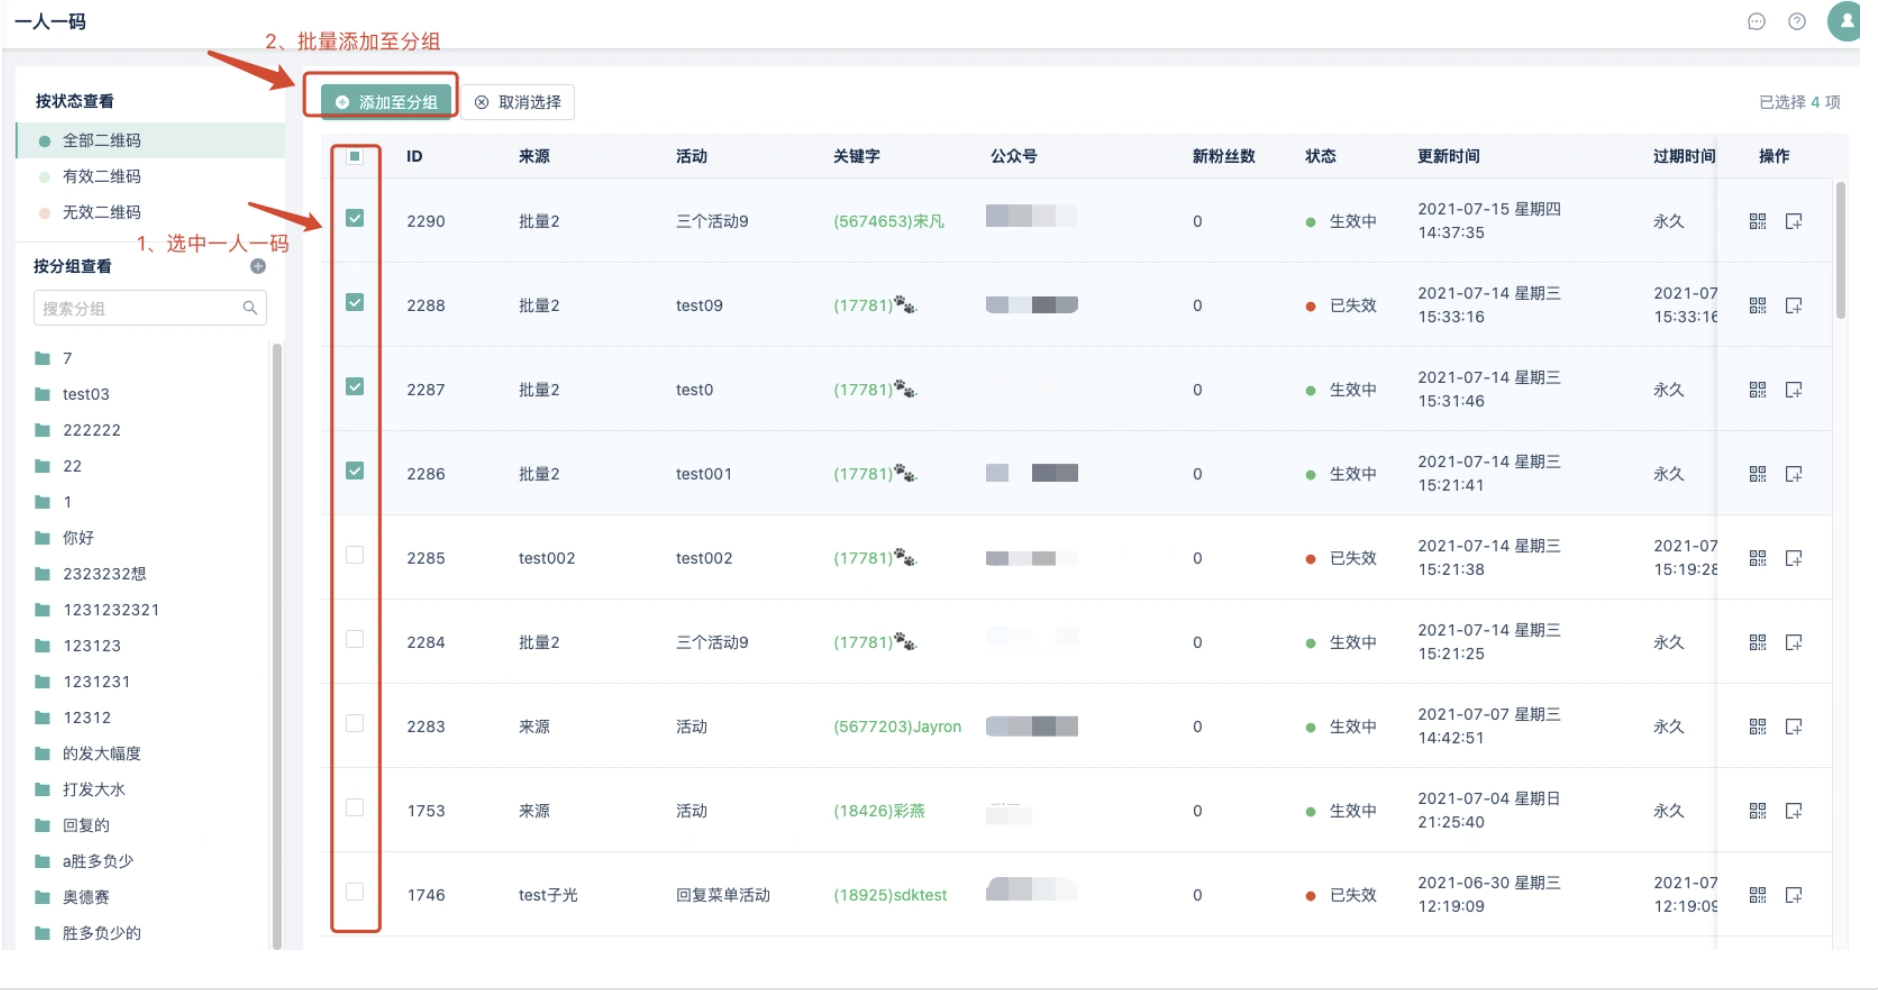Uncheck the checkbox for row 2288
The image size is (1878, 990).
pos(355,302)
